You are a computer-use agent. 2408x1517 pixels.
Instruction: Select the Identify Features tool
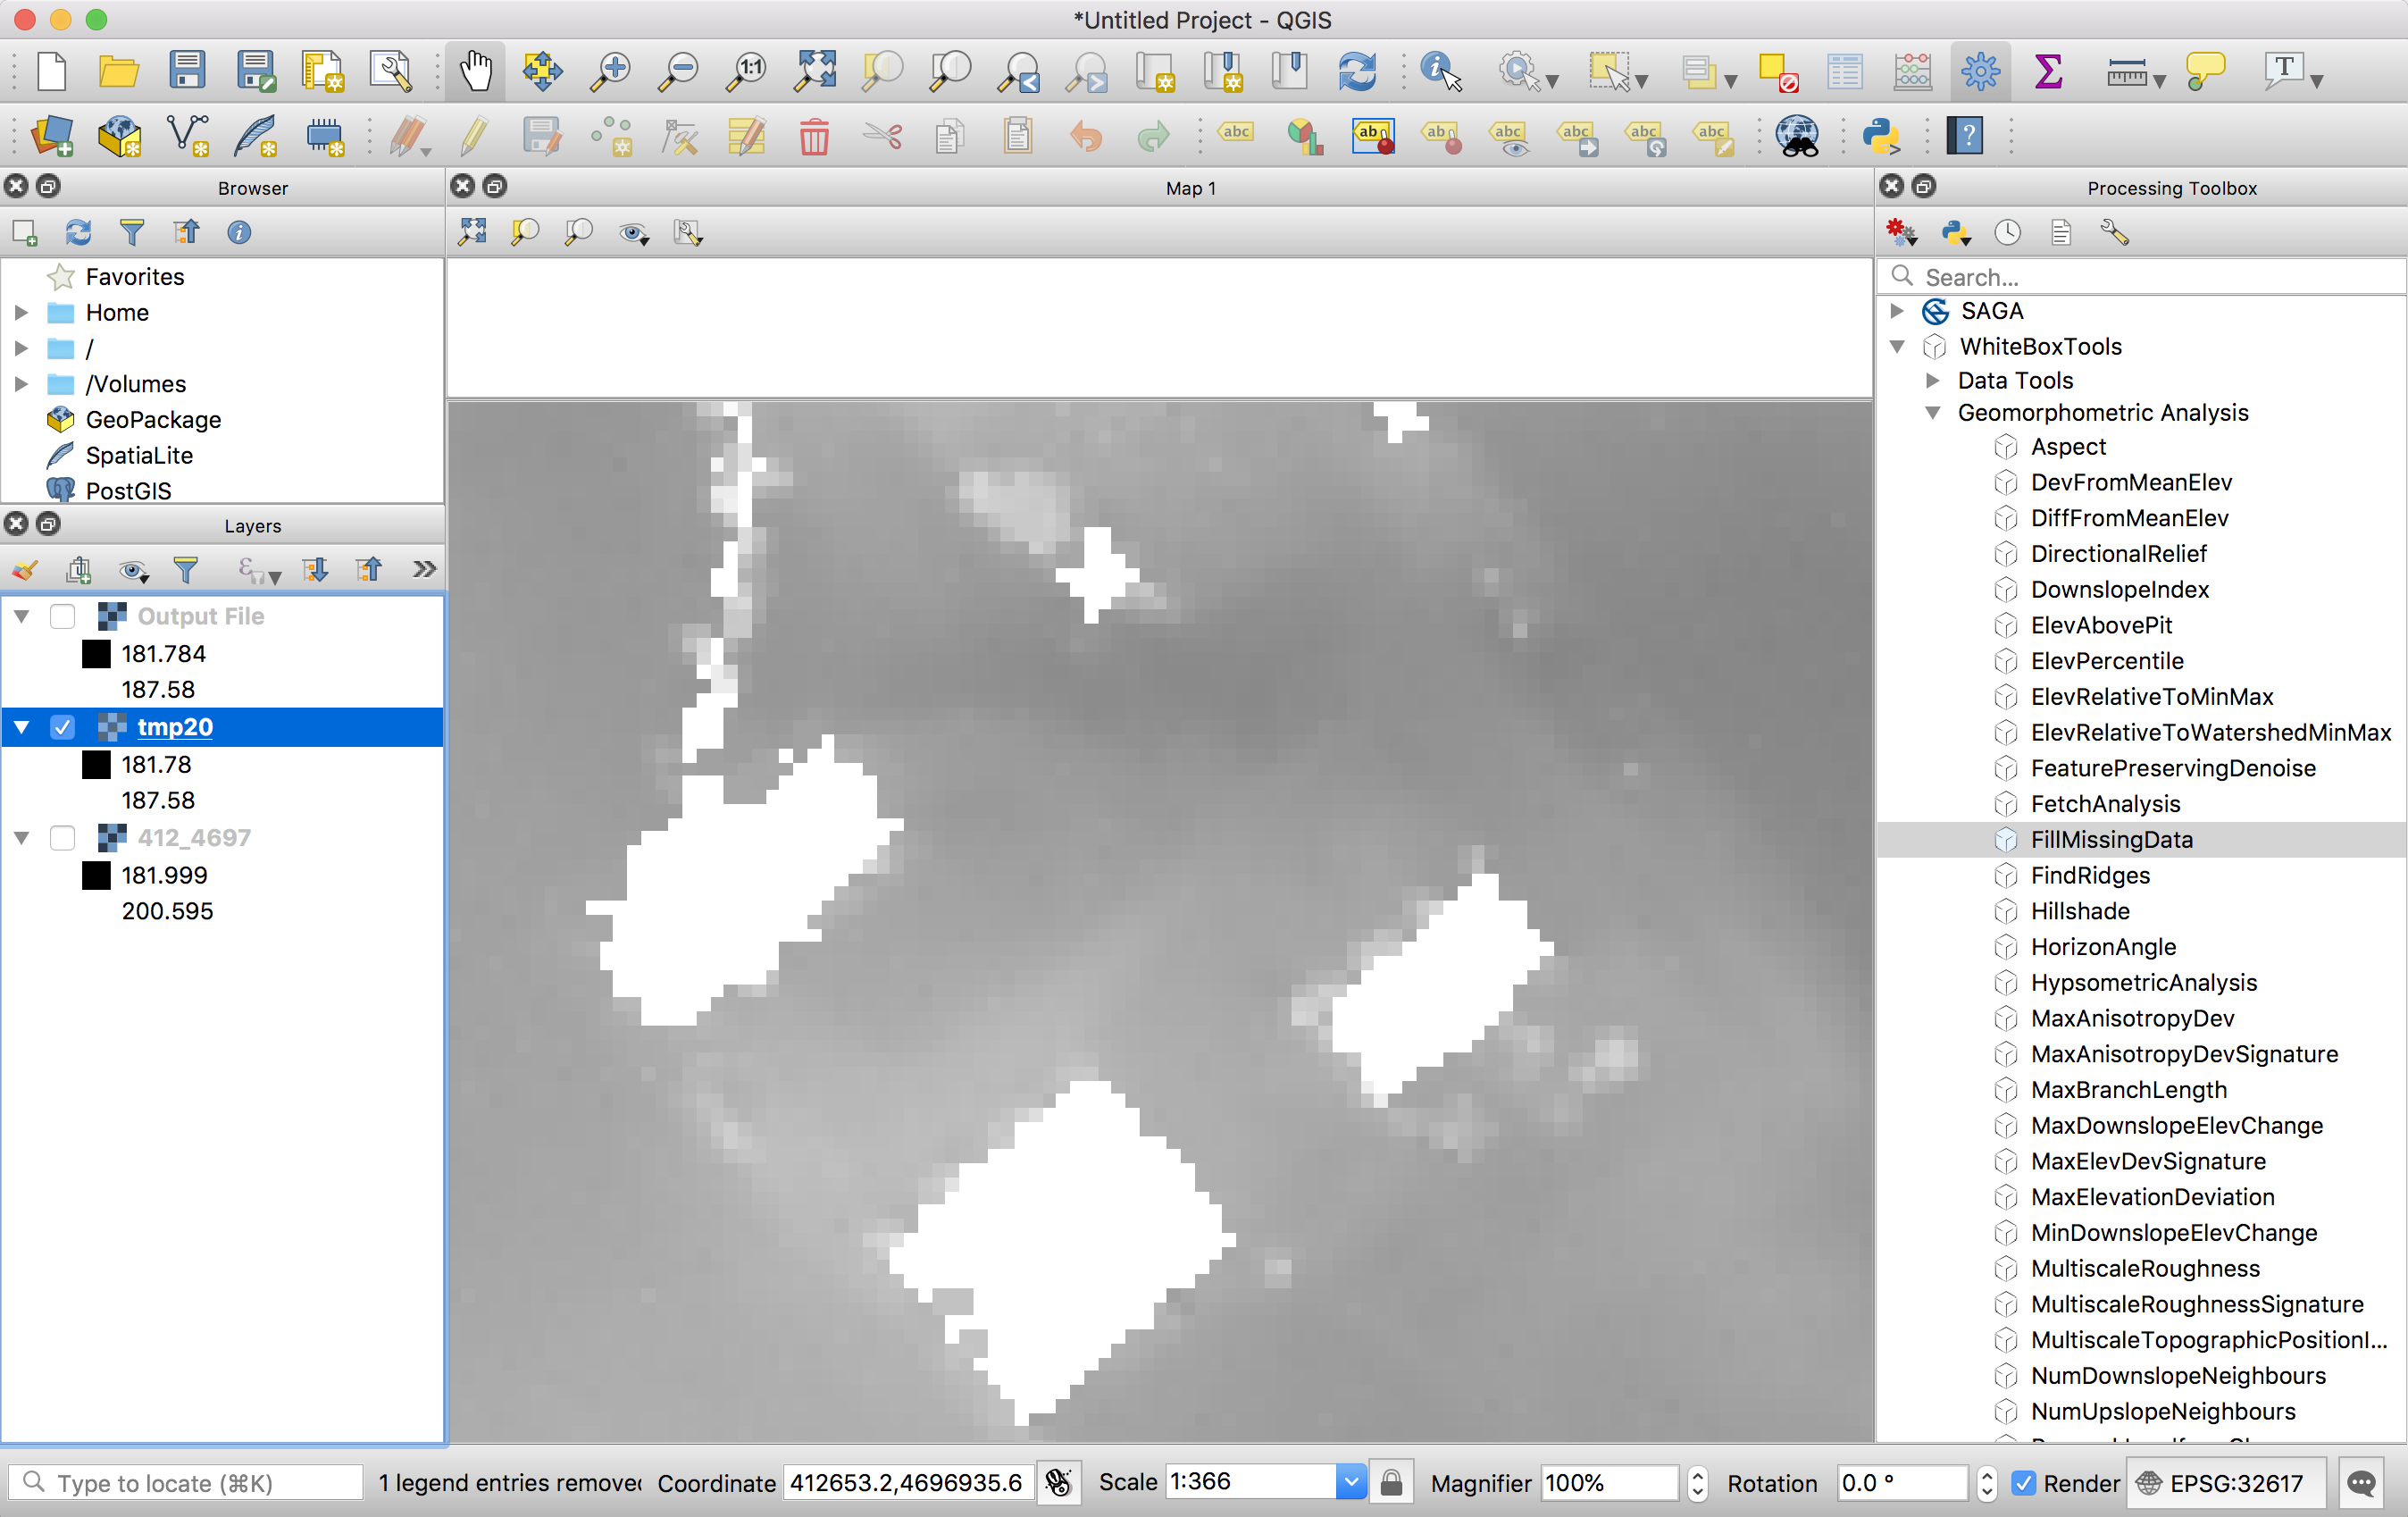point(1441,71)
